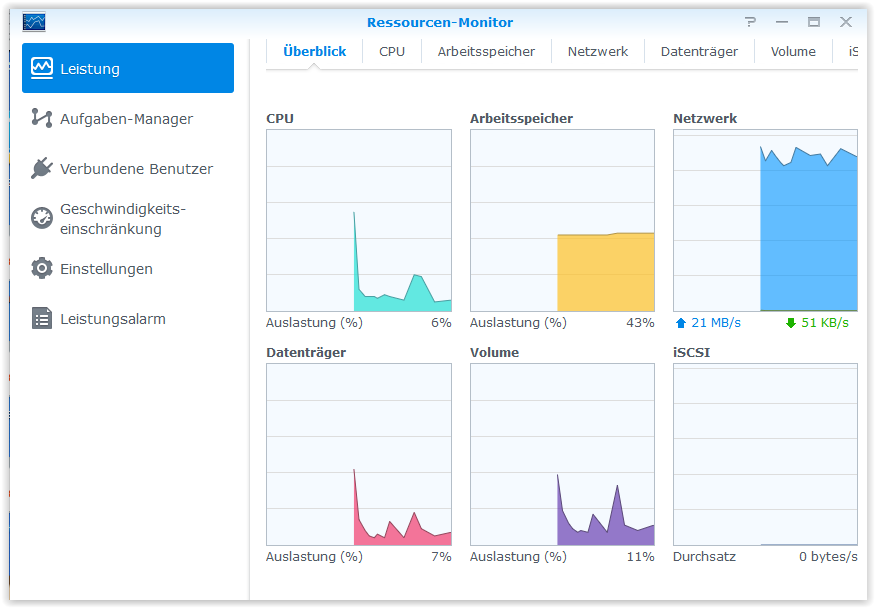Screen dimensions: 875x608
Task: Open the Netzwerk tab
Action: pyautogui.click(x=598, y=51)
